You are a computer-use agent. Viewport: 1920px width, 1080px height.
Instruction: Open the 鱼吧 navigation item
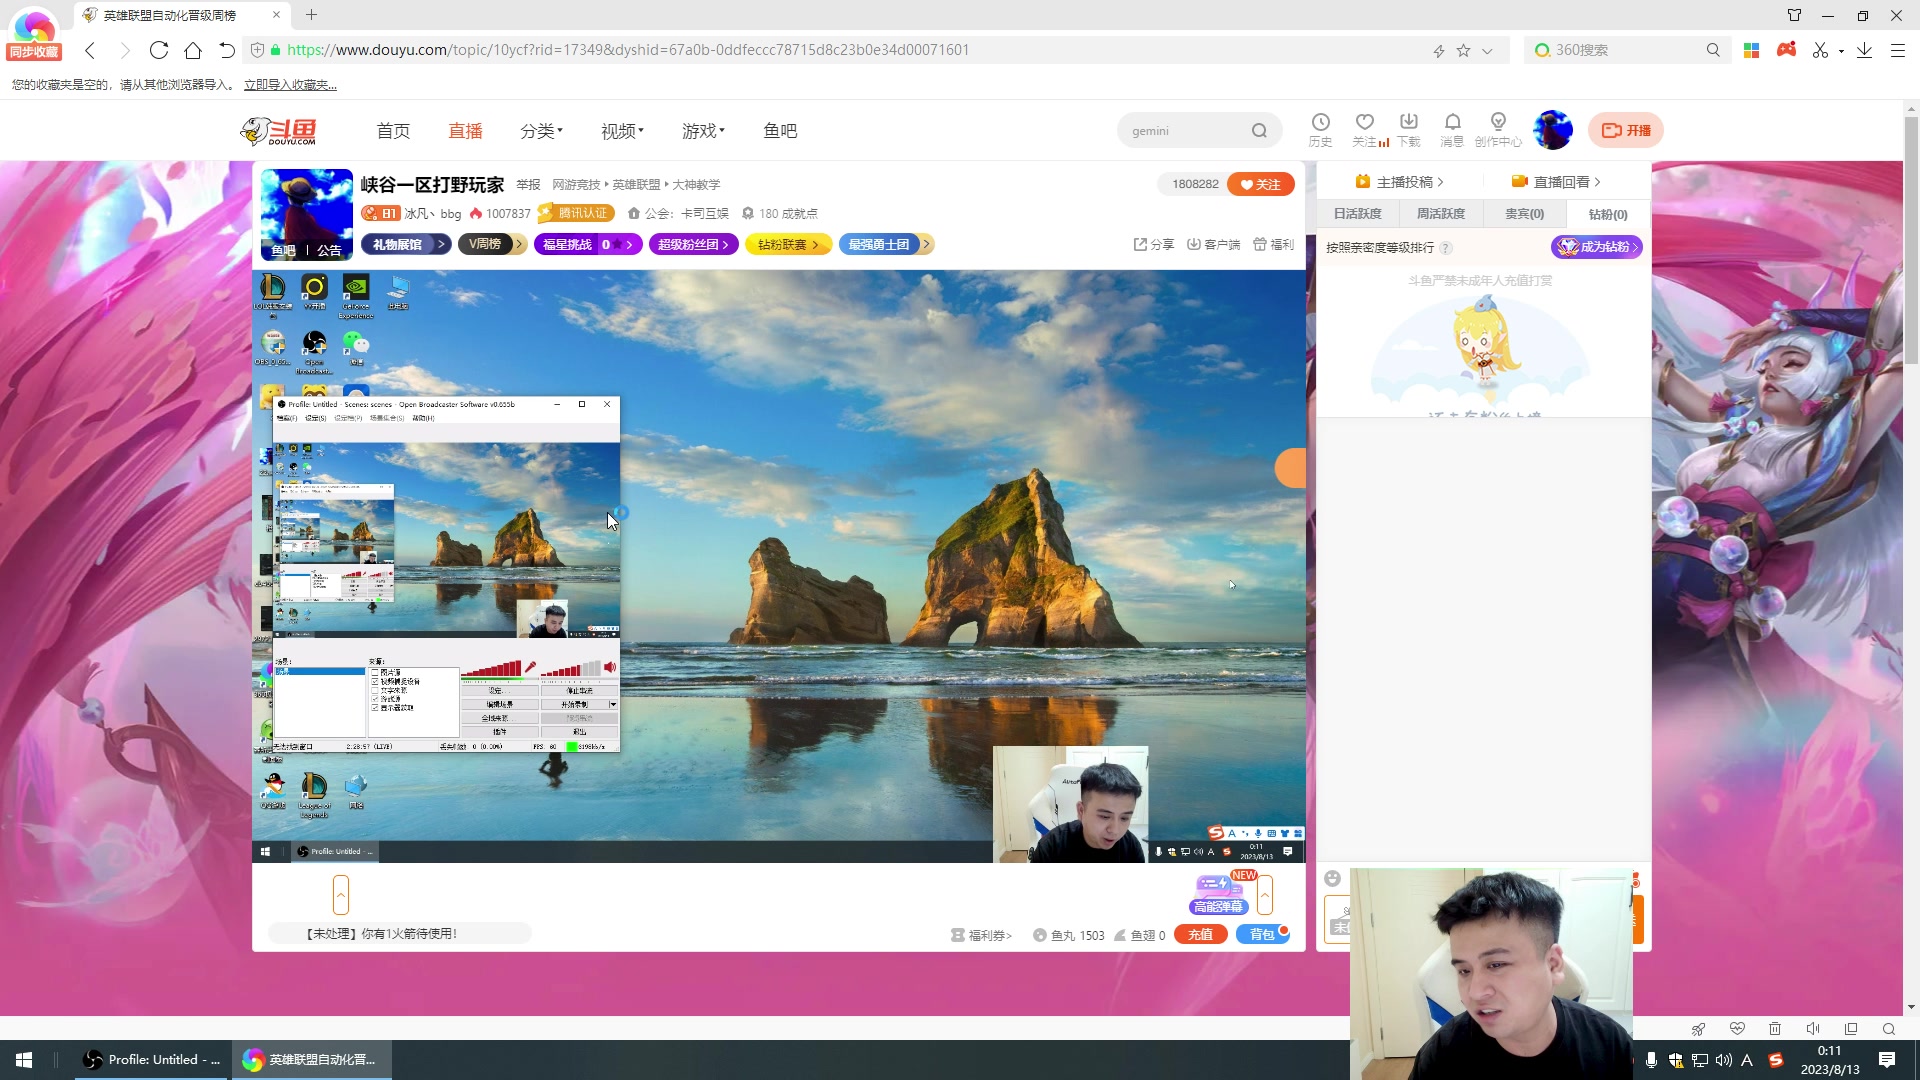(x=780, y=131)
